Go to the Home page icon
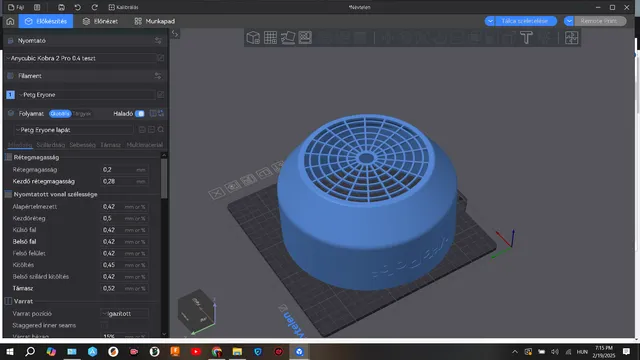 10,21
